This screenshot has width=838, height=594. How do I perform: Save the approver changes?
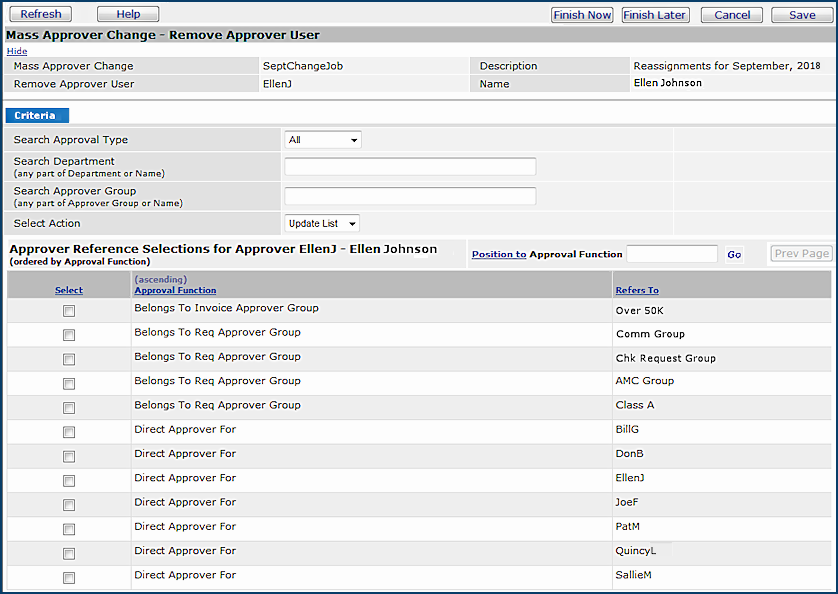point(802,15)
